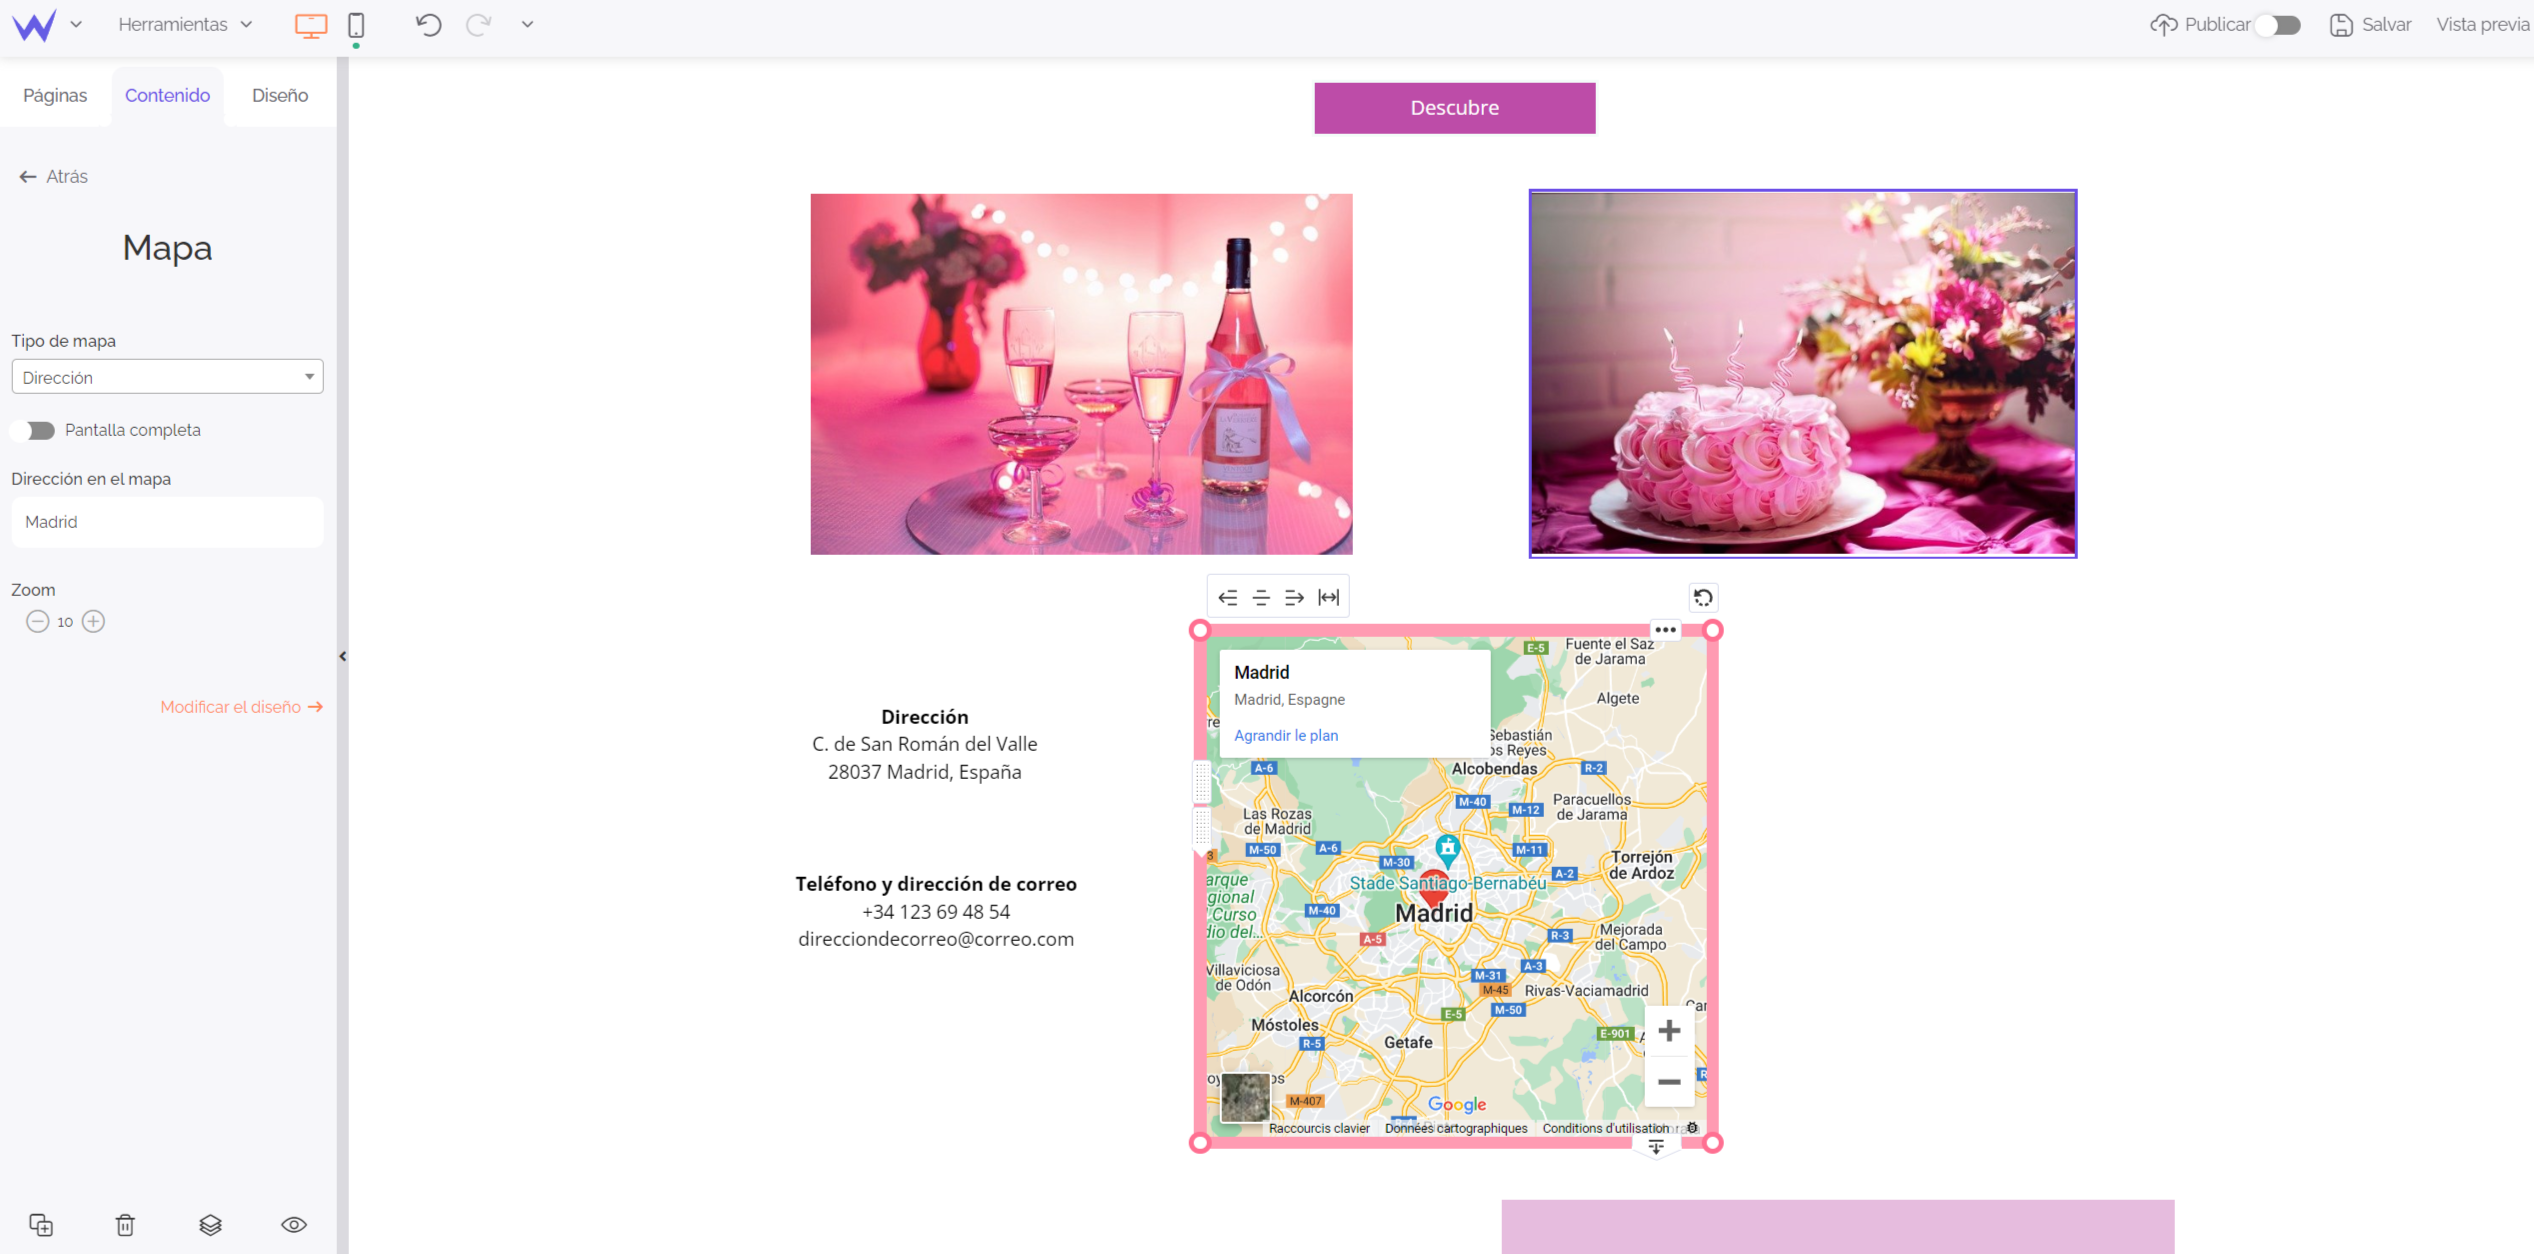The image size is (2534, 1254).
Task: Stretch map to full width icon
Action: click(x=1328, y=597)
